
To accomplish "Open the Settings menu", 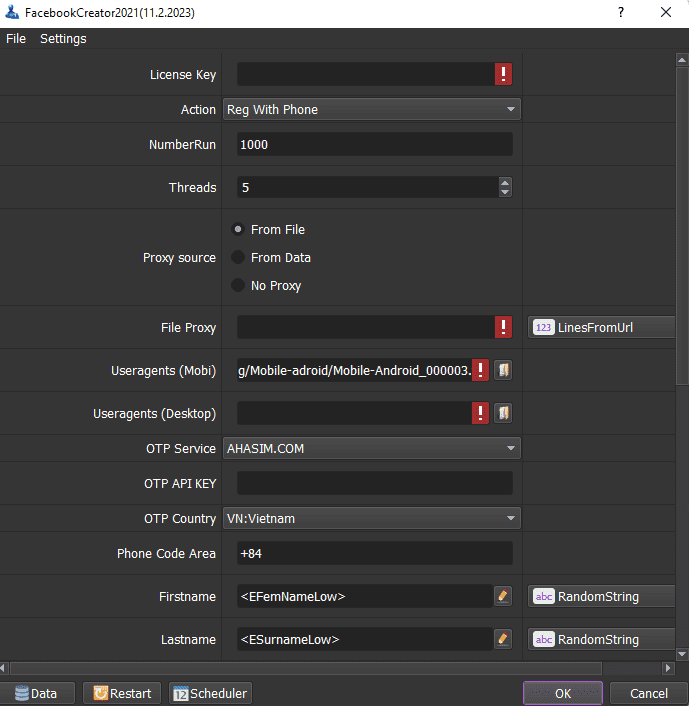I will (63, 39).
